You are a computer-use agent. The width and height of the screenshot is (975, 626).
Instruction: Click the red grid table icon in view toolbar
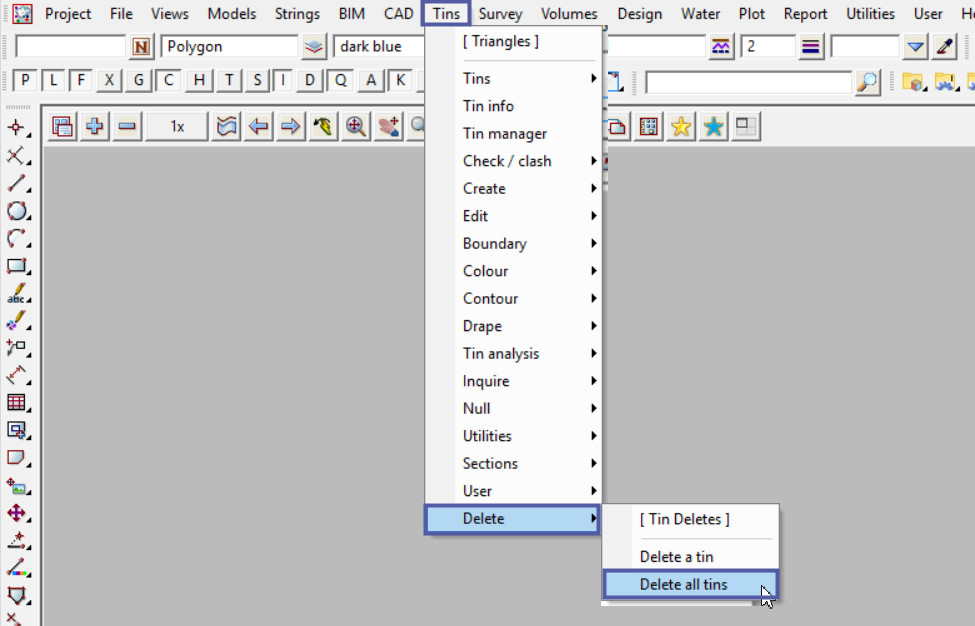649,127
